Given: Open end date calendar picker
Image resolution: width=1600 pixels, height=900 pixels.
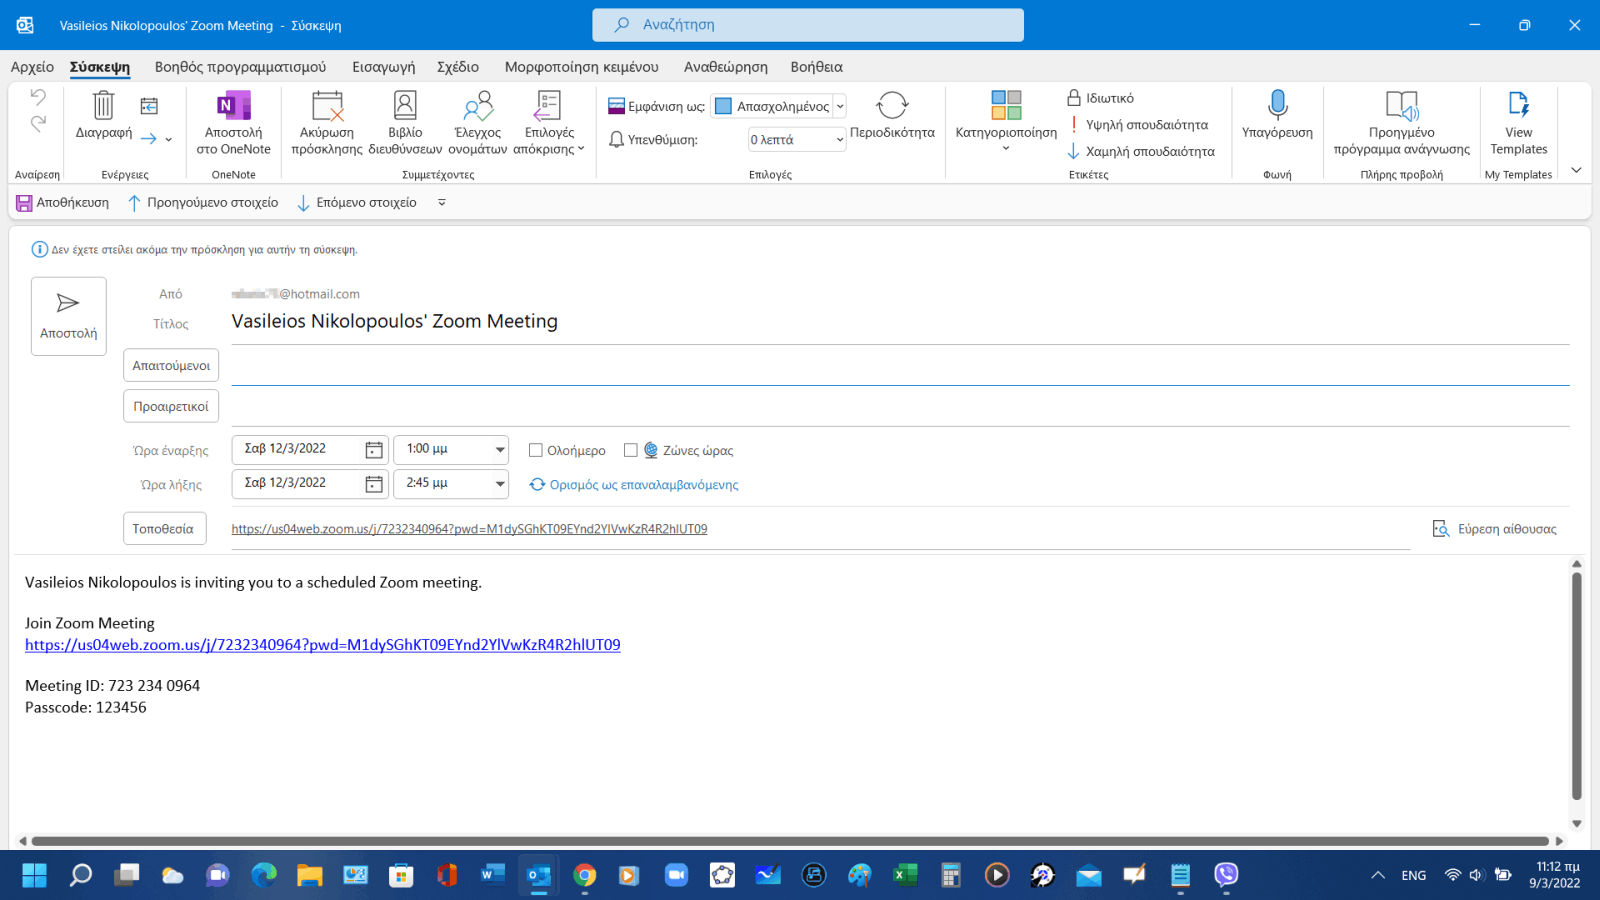Looking at the screenshot, I should click(x=374, y=484).
